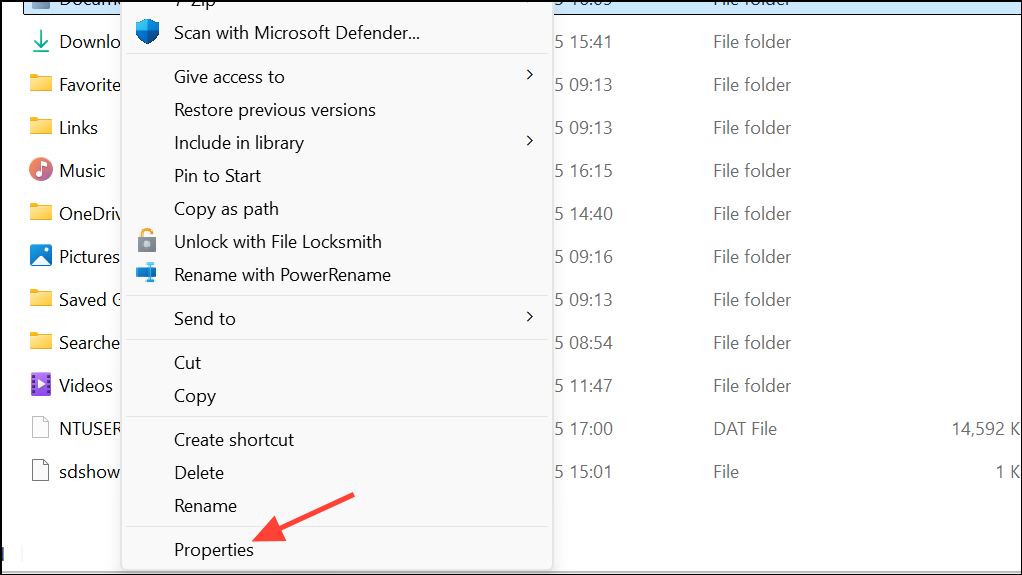This screenshot has height=575, width=1022.
Task: Select Cut in the context menu
Action: (187, 362)
